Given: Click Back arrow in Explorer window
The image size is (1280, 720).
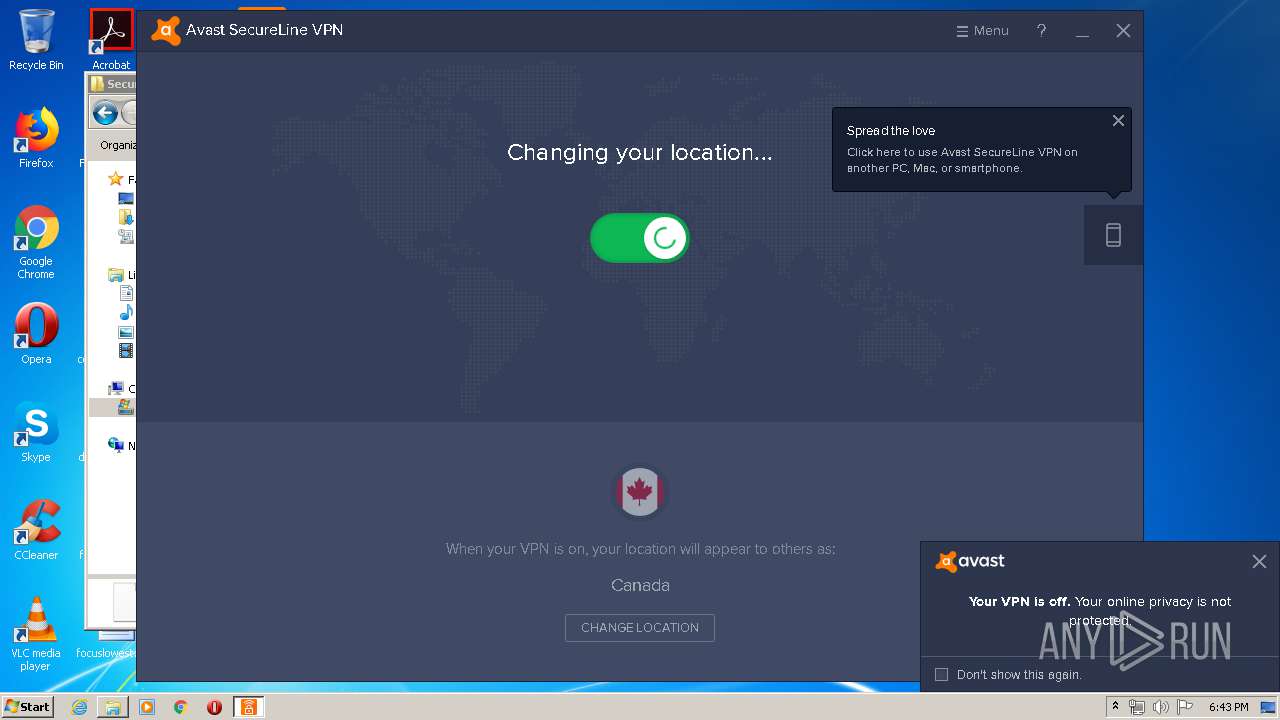Looking at the screenshot, I should click(104, 113).
